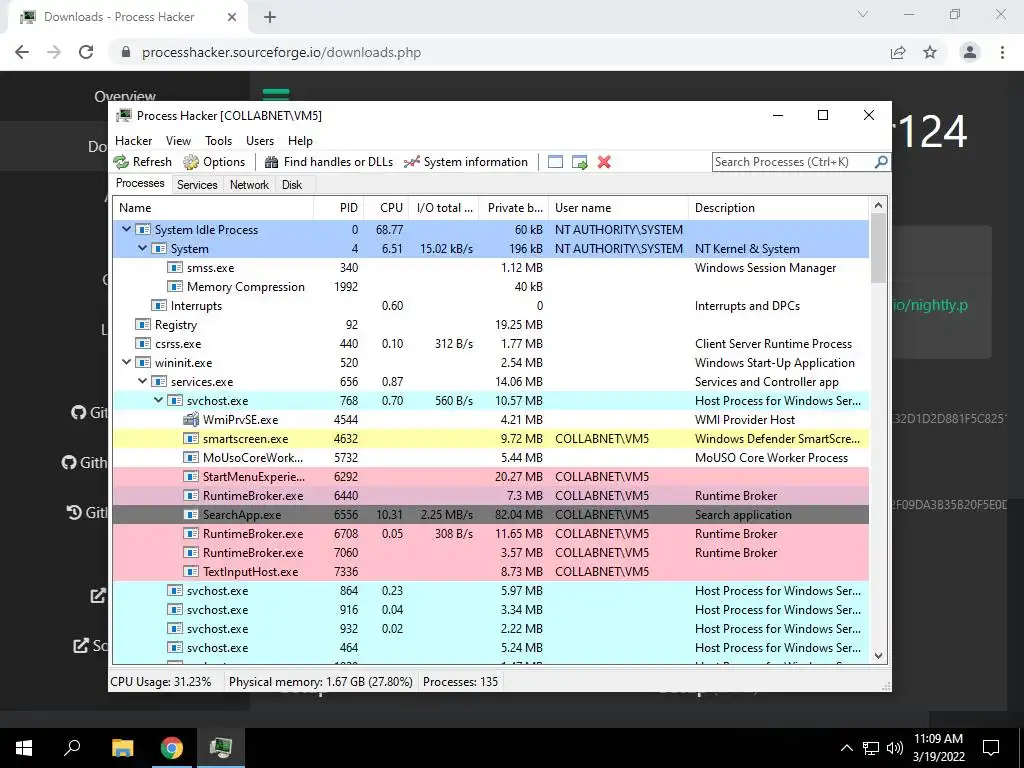Click the Chrome address bar URL
The image size is (1024, 768).
point(281,52)
